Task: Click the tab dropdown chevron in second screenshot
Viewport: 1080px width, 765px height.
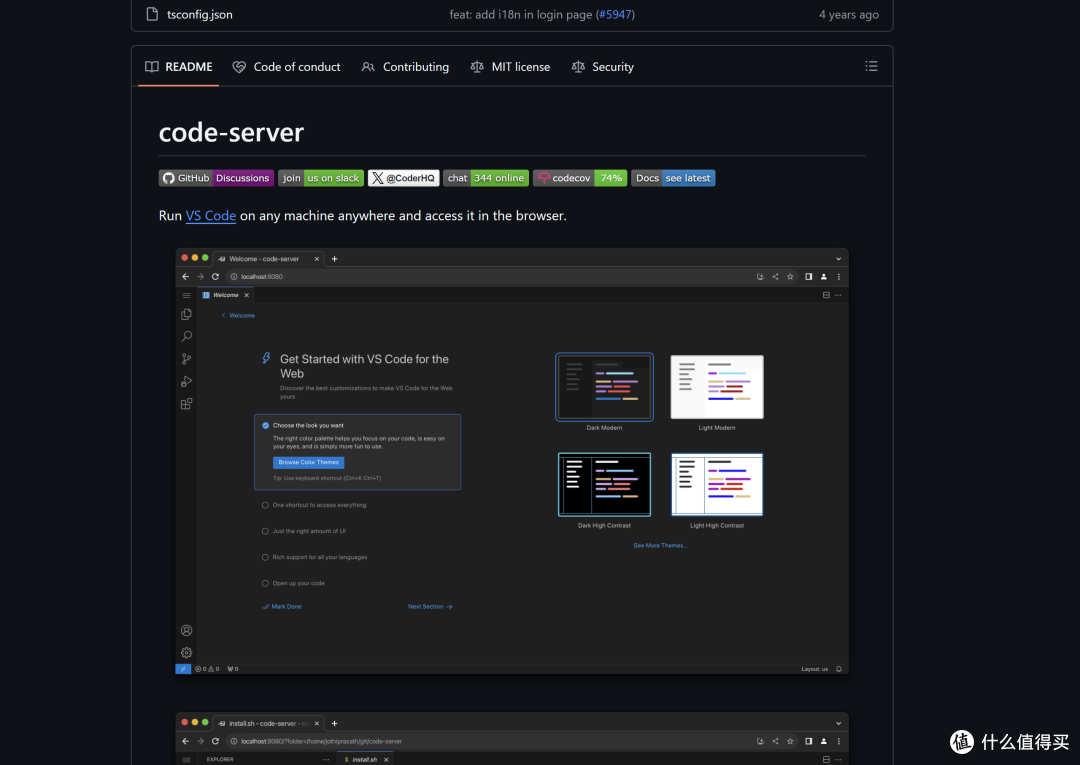Action: click(838, 724)
